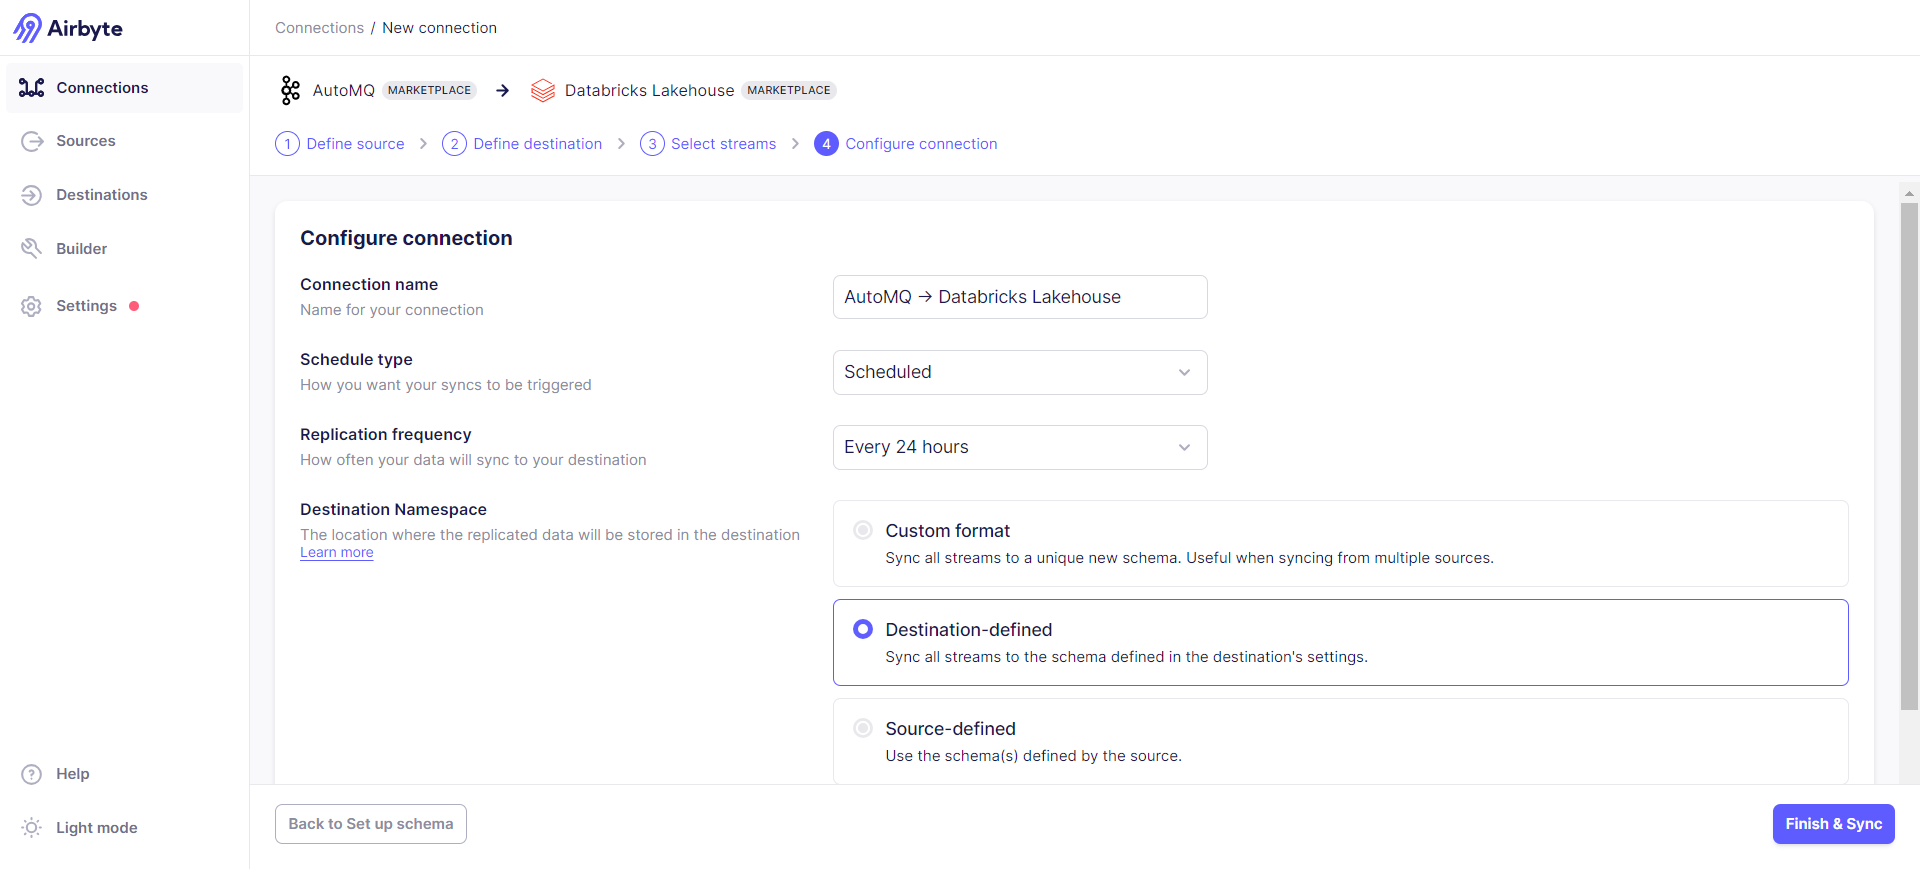Click the Airbyte logo
The image size is (1920, 869).
click(68, 28)
